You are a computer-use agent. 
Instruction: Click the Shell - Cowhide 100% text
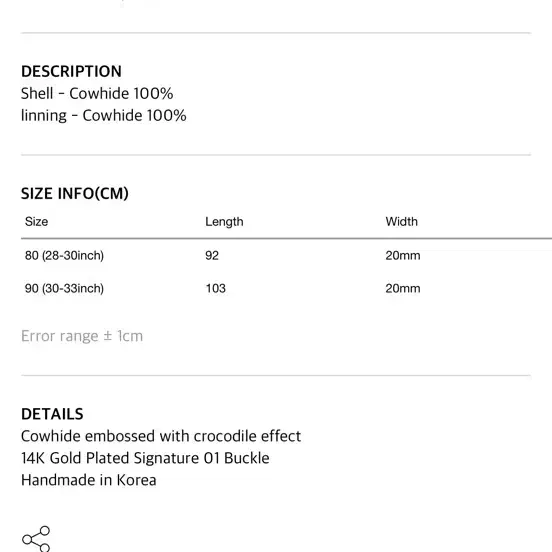[x=97, y=94]
